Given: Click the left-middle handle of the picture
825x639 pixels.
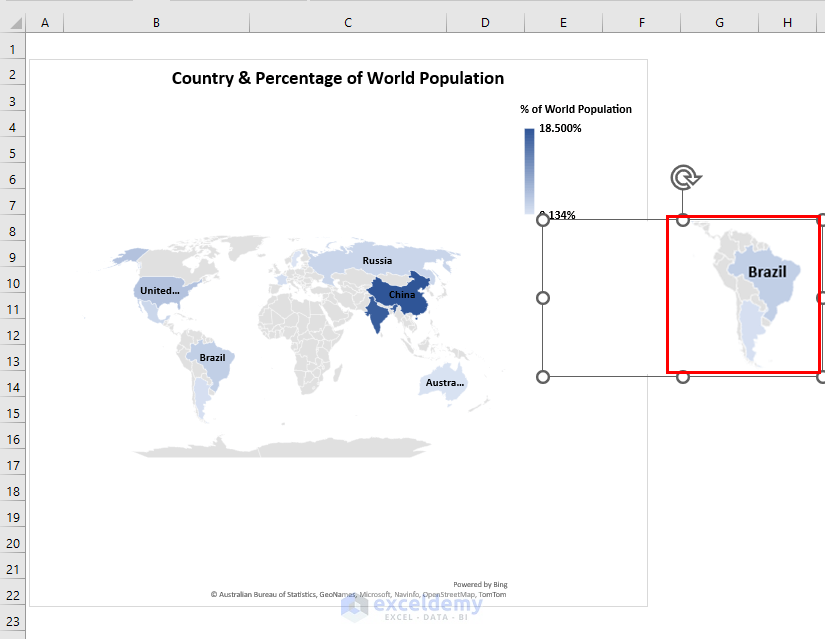Looking at the screenshot, I should 542,298.
